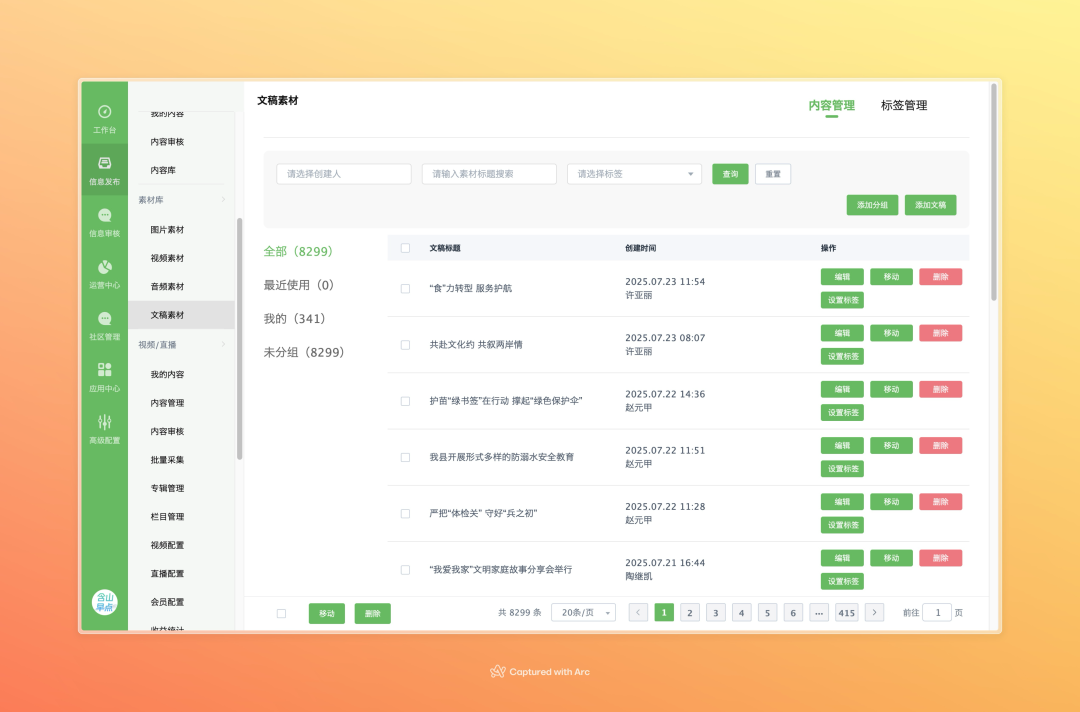Open 图片素材 in the side menu
This screenshot has width=1080, height=712.
coord(167,229)
